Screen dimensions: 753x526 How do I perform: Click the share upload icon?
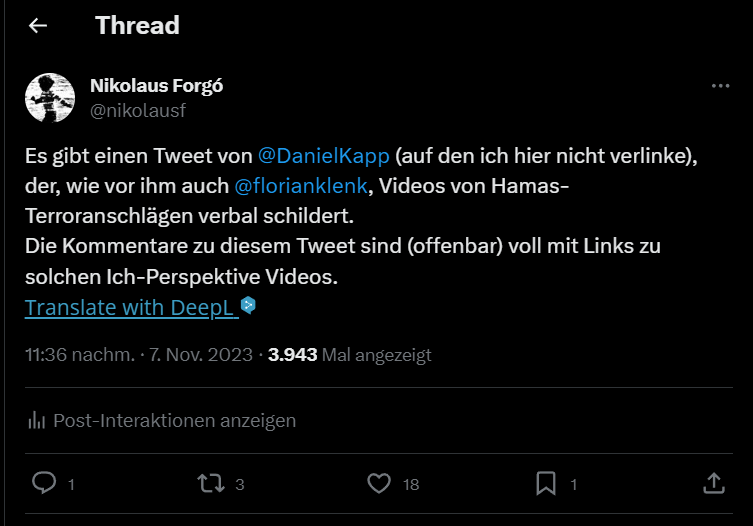[x=713, y=483]
